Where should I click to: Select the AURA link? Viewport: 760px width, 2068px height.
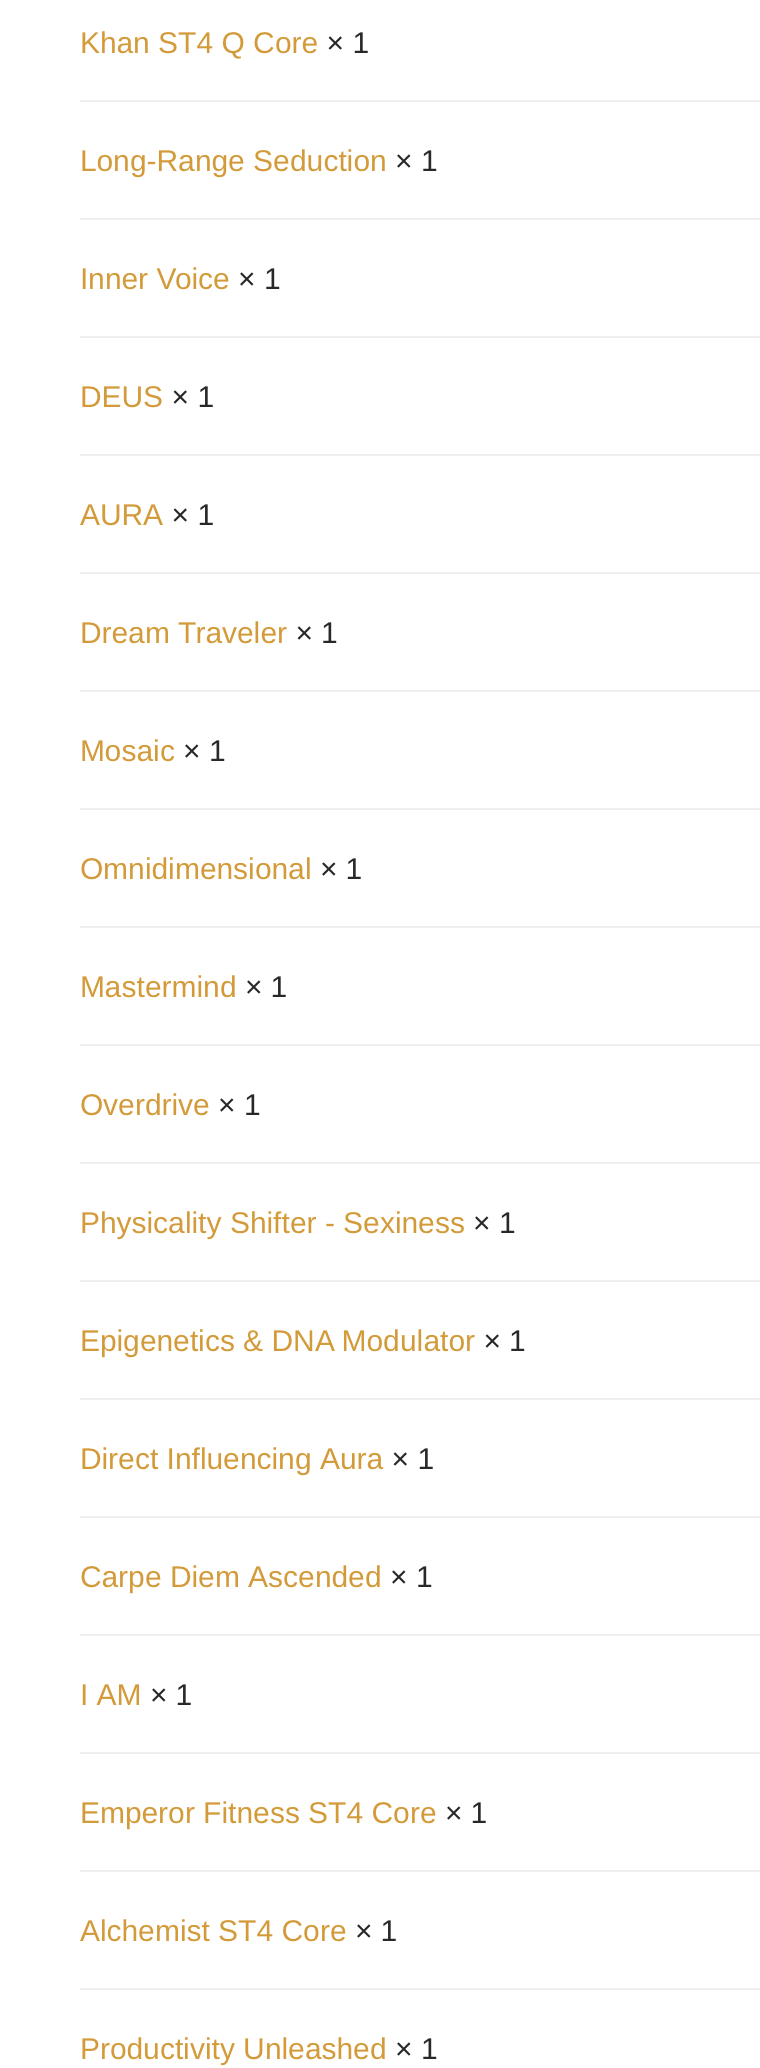(x=121, y=515)
